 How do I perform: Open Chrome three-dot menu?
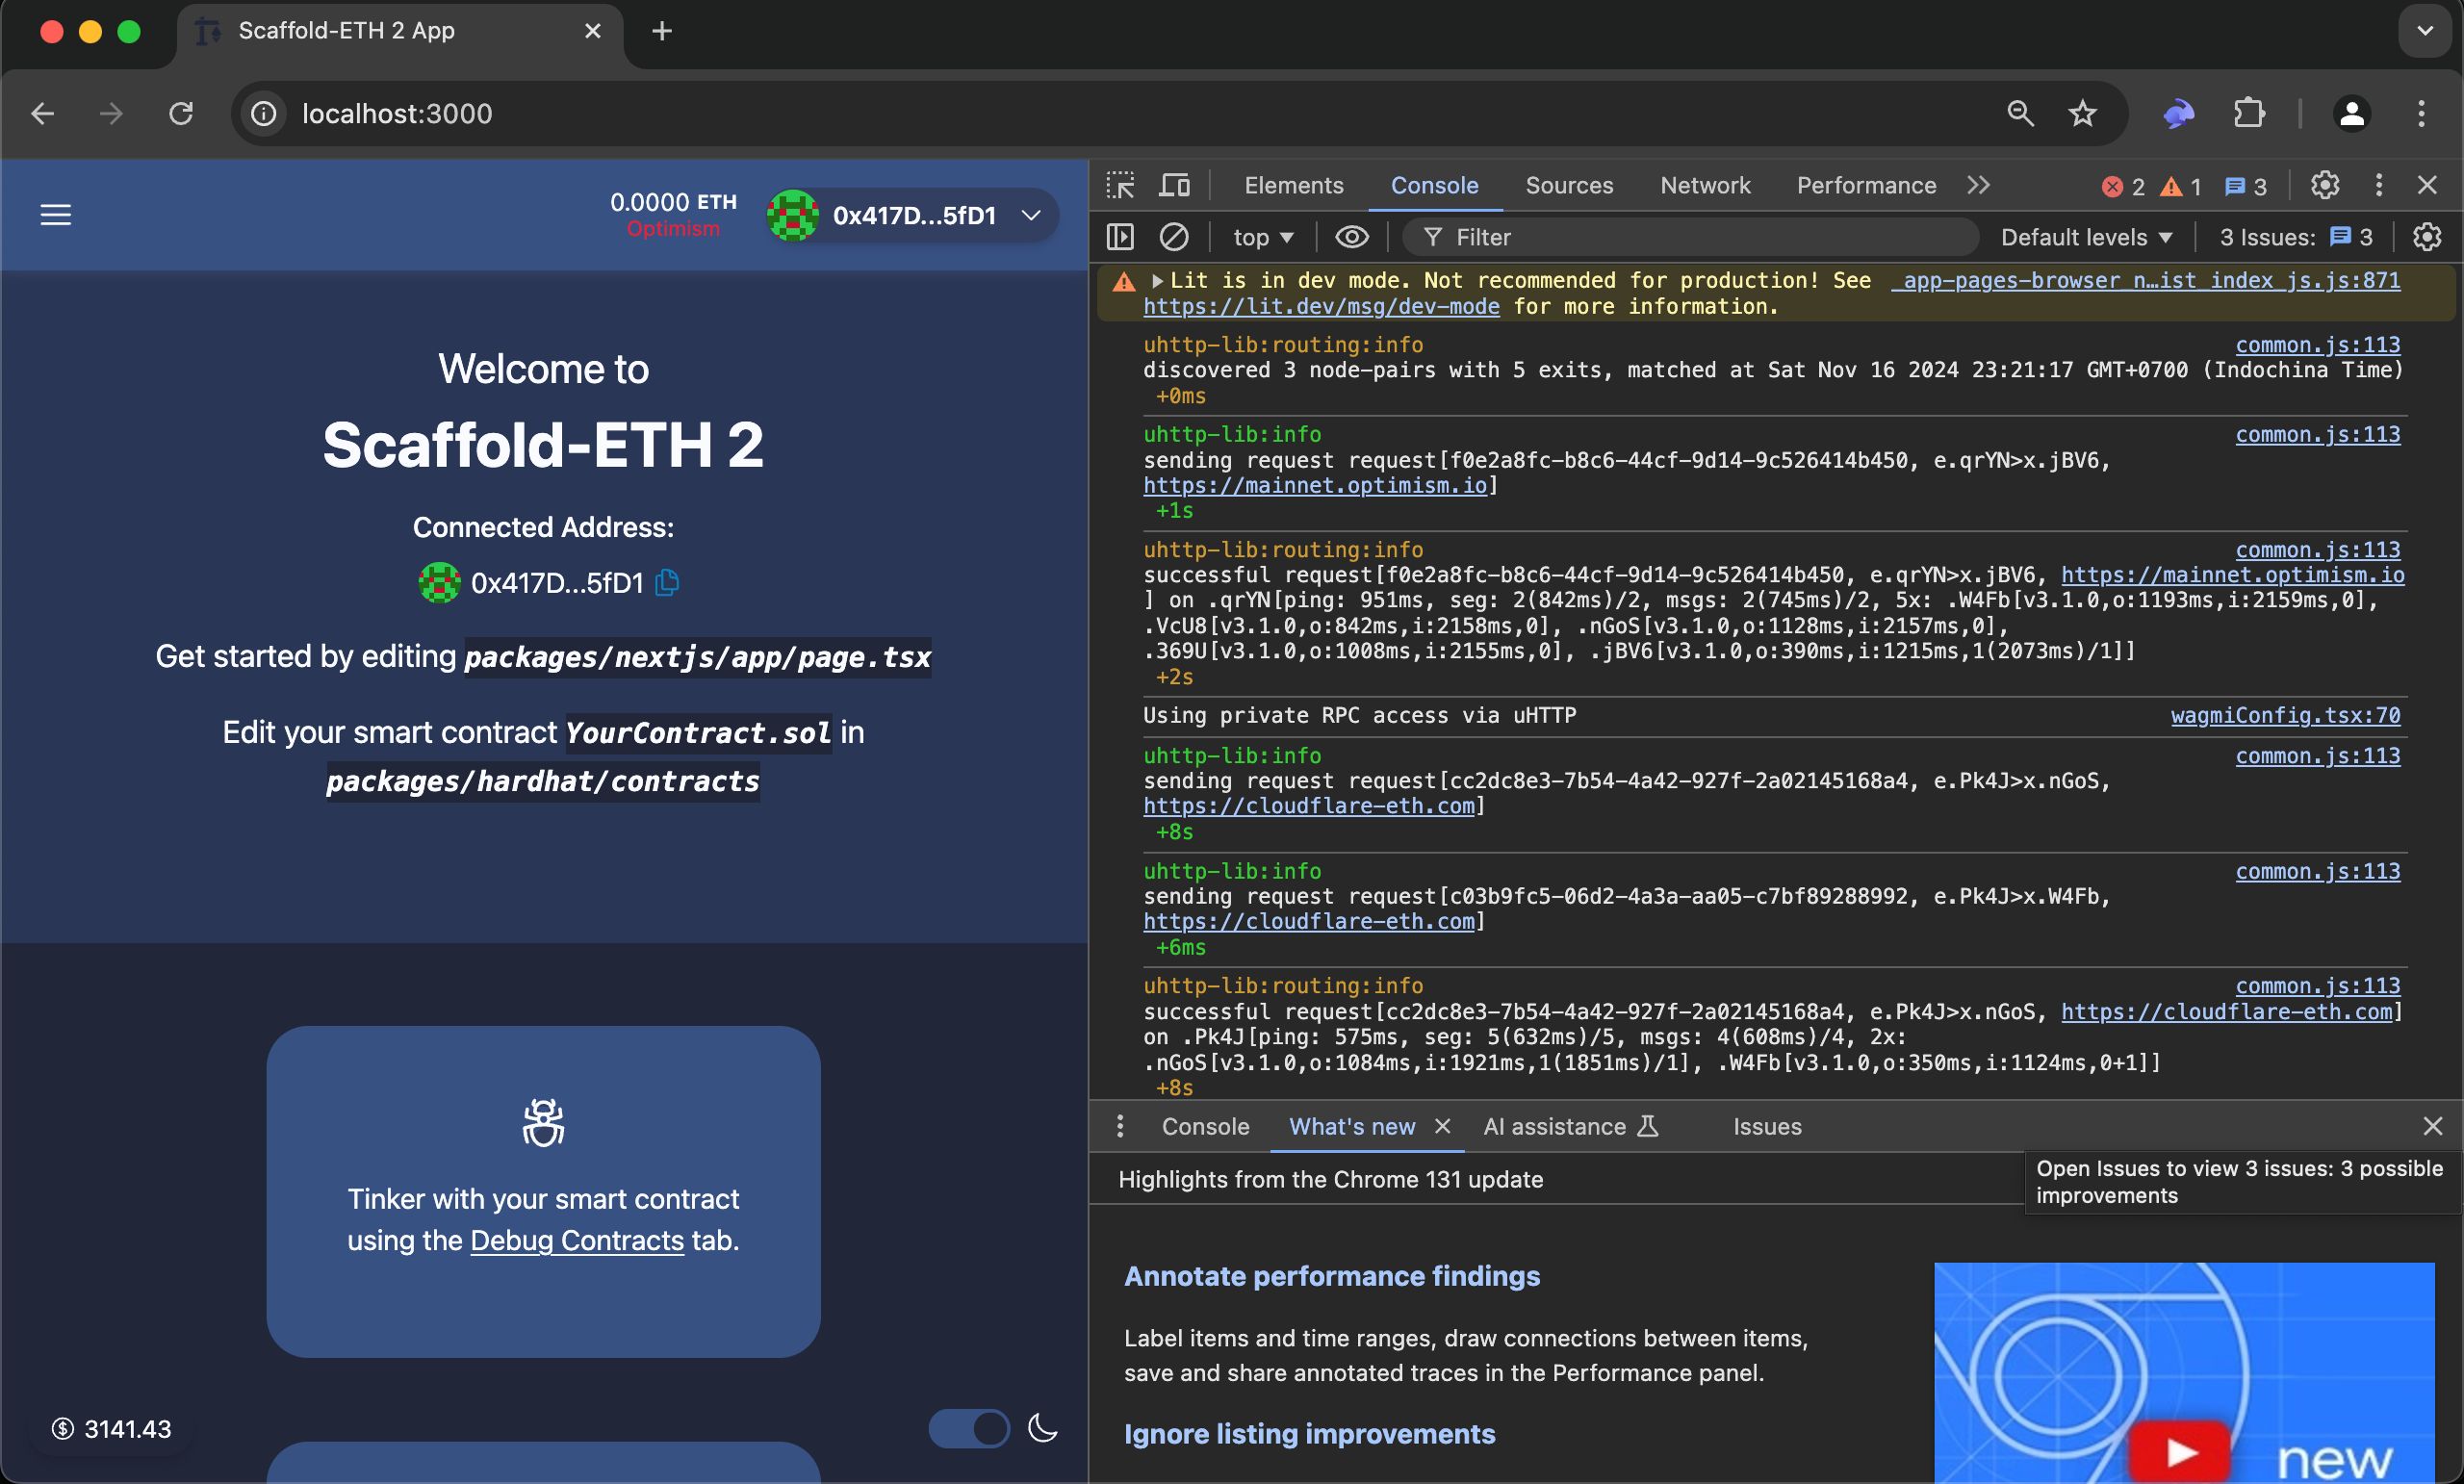click(x=2421, y=113)
